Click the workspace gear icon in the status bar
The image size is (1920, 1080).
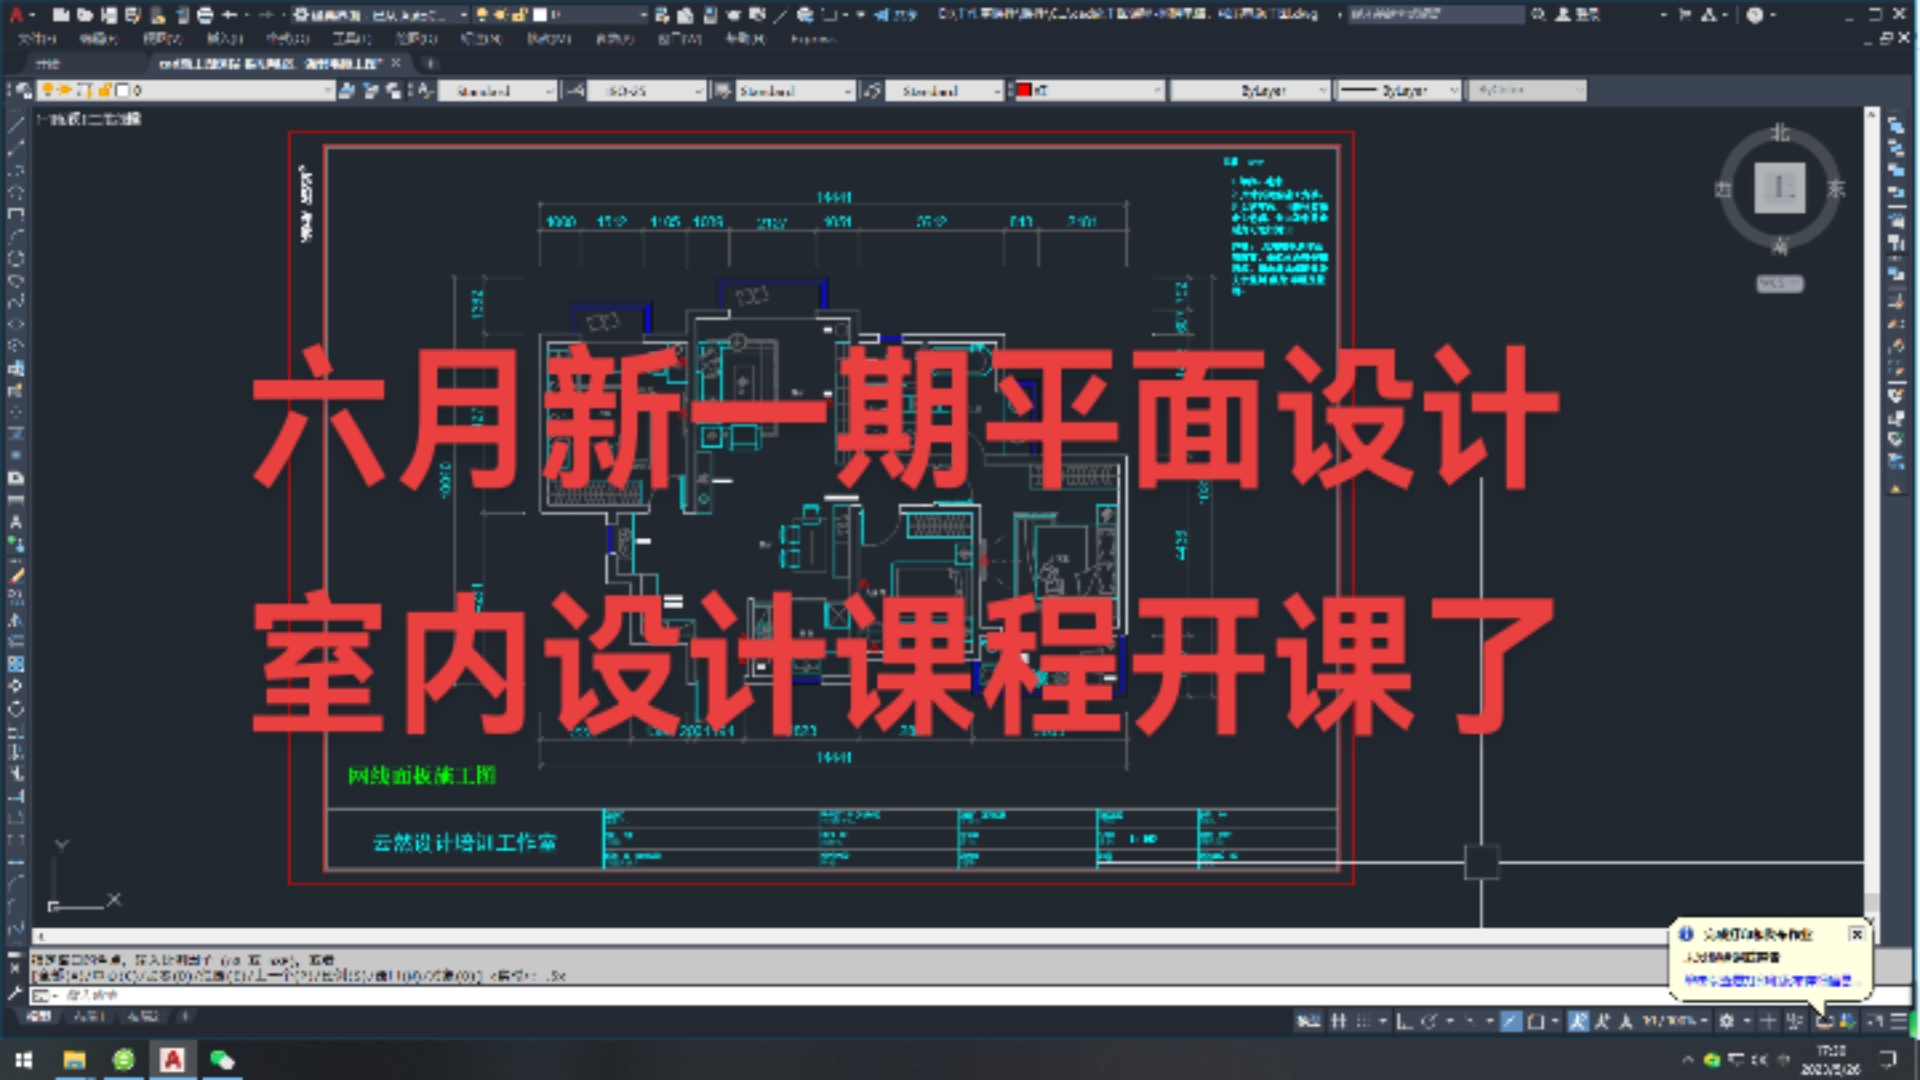coord(1726,1021)
